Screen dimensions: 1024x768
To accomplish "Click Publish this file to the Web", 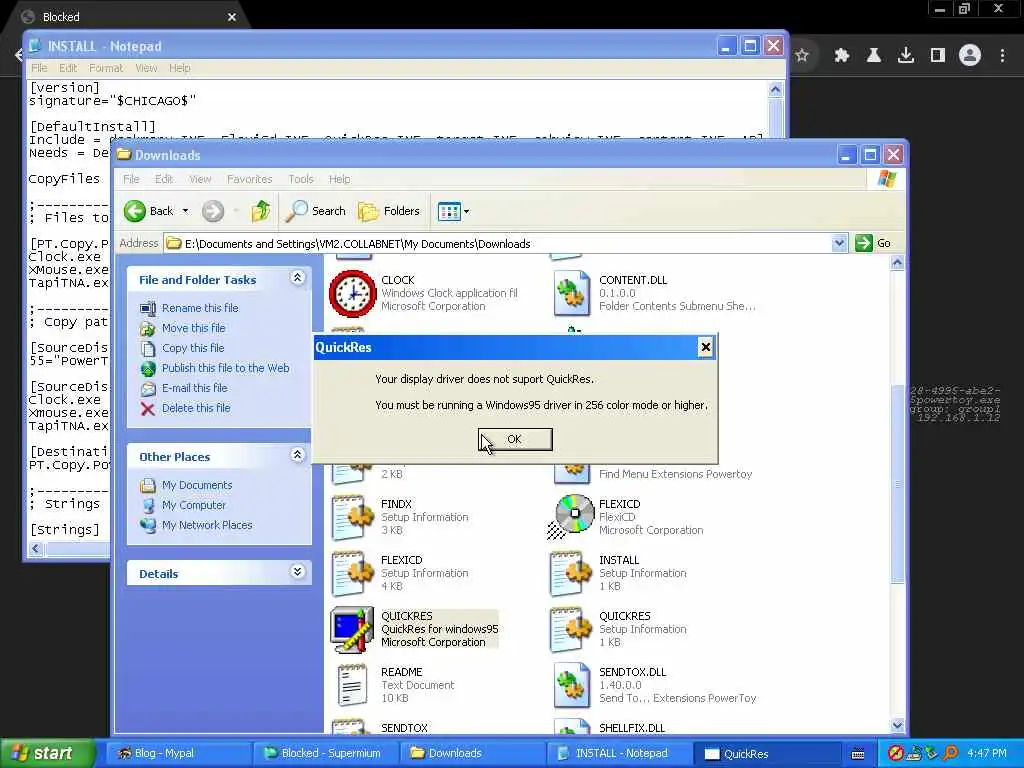I will click(x=225, y=368).
